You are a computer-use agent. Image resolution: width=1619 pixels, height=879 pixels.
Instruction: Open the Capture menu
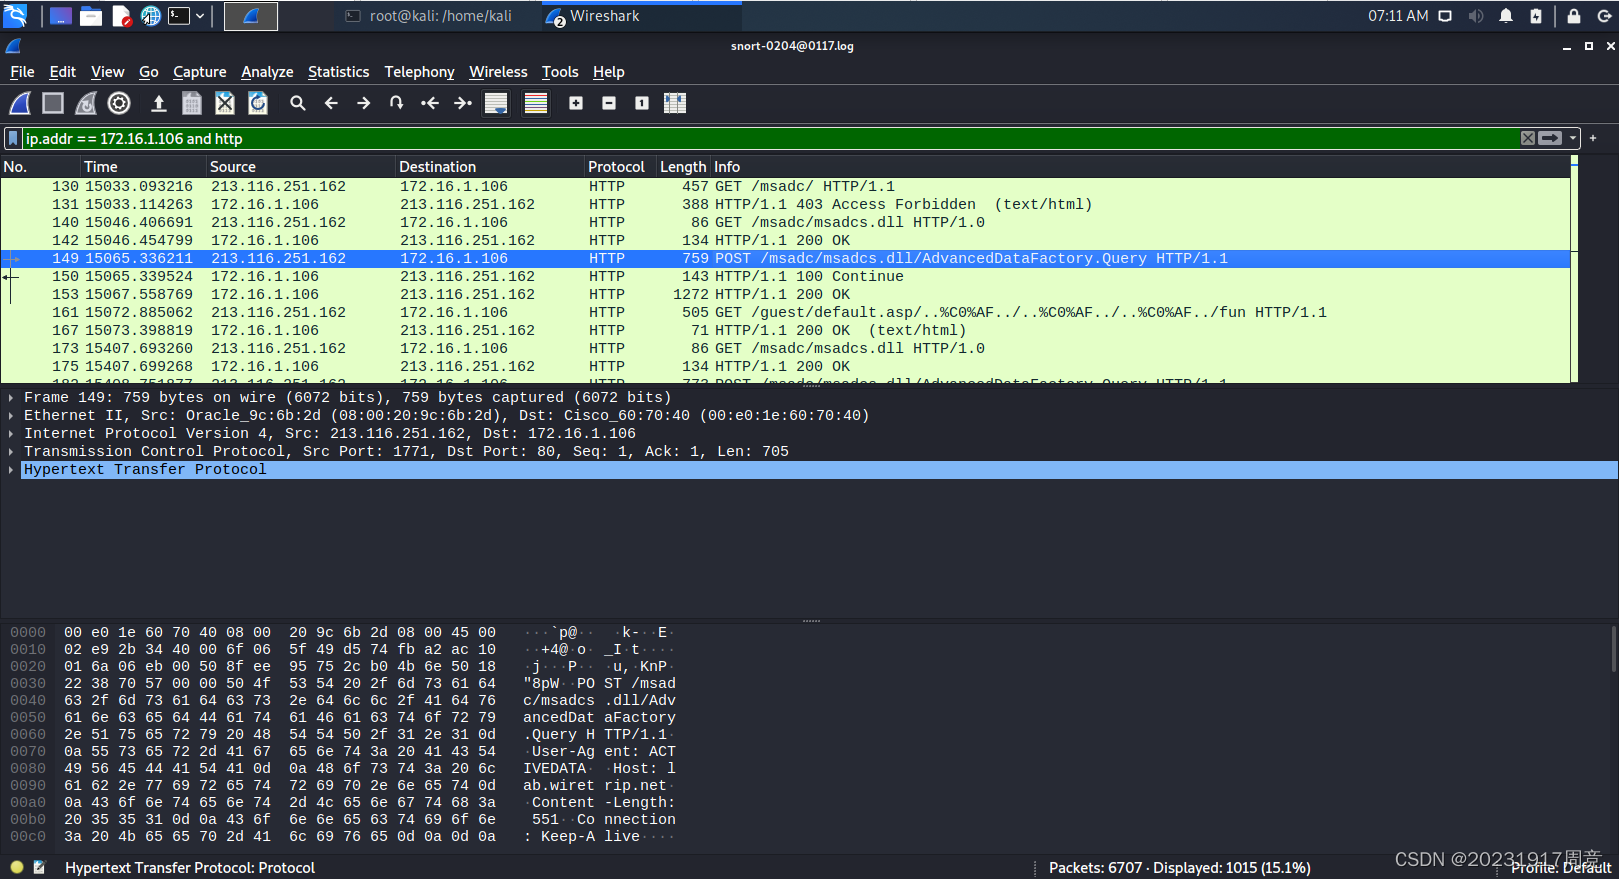click(x=199, y=72)
